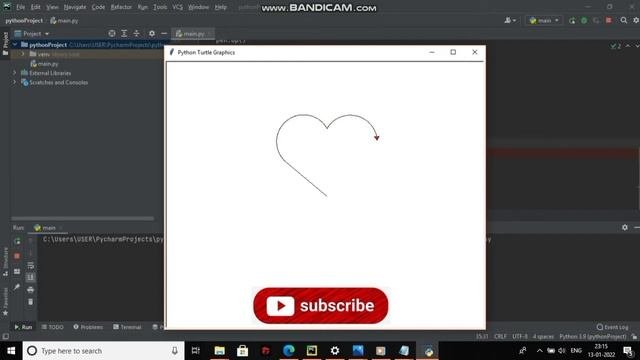The width and height of the screenshot is (640, 360).
Task: Click the Rerun icon in top toolbar
Action: (x=572, y=20)
